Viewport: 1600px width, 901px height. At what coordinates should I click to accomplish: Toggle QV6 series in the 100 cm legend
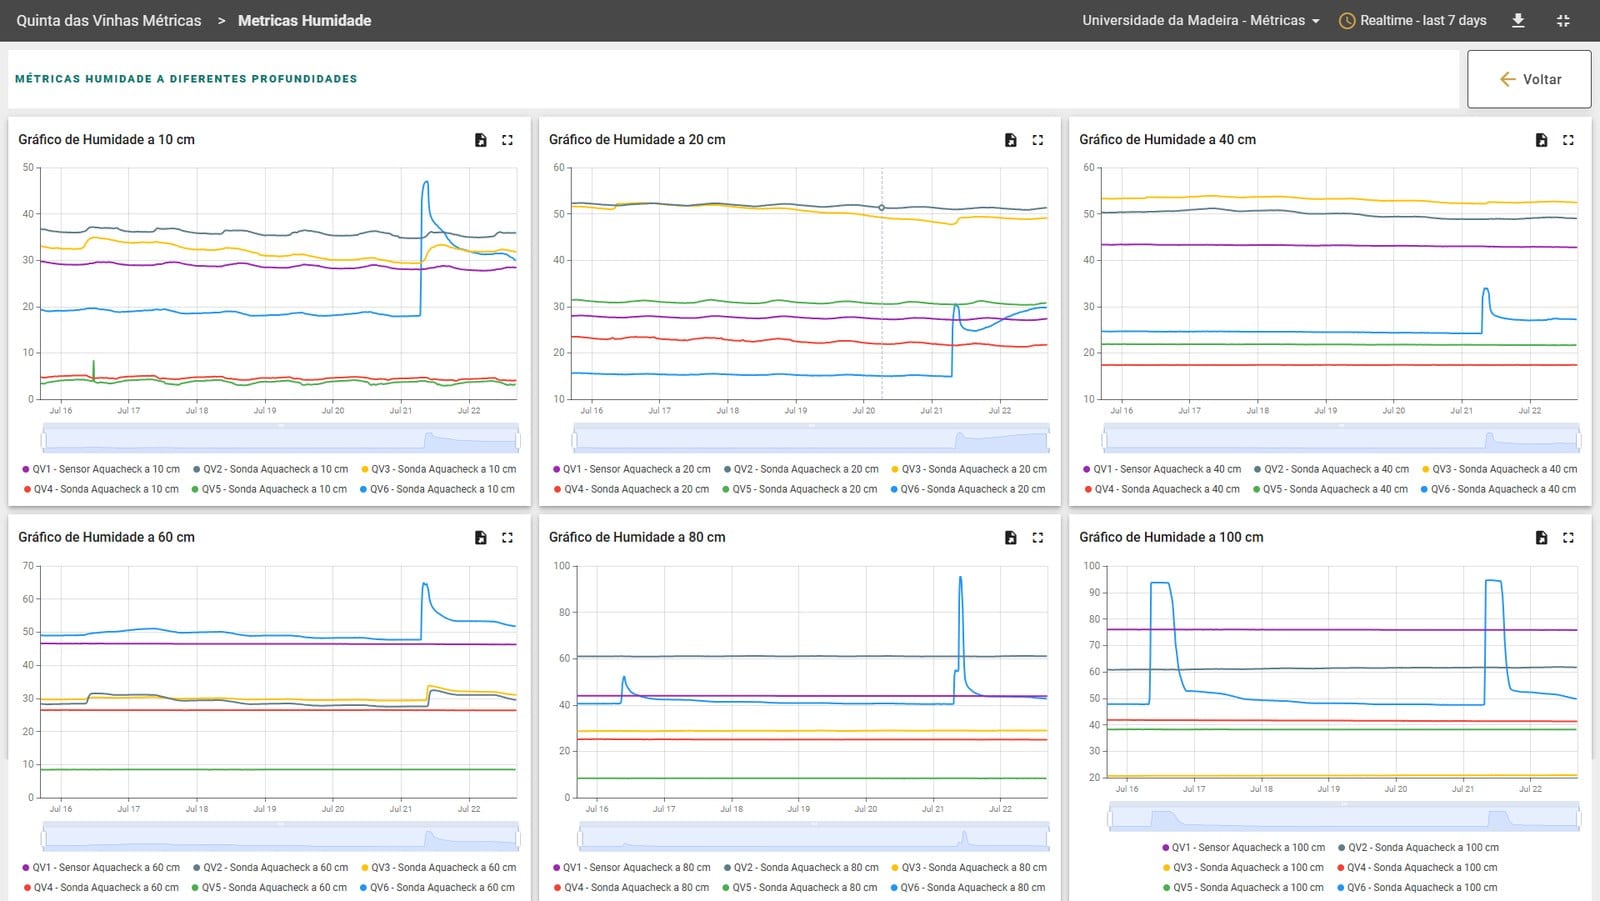coord(1417,887)
